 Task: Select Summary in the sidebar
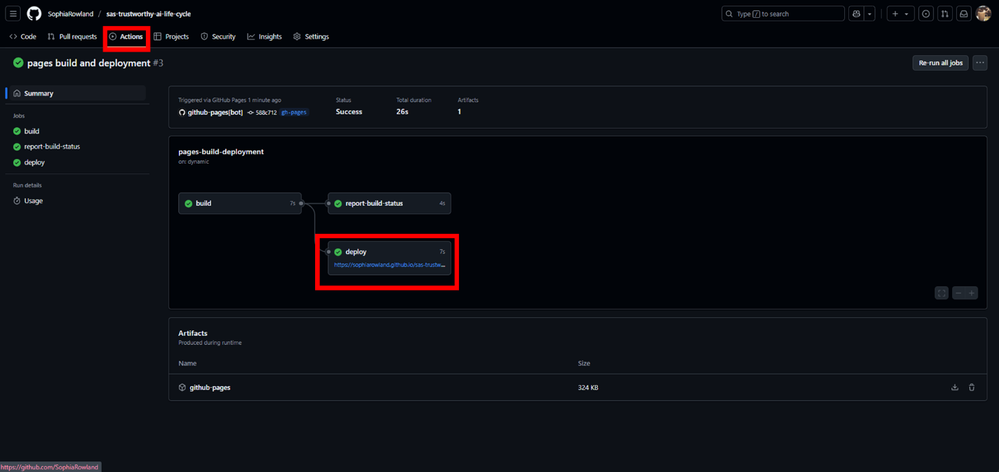point(78,93)
